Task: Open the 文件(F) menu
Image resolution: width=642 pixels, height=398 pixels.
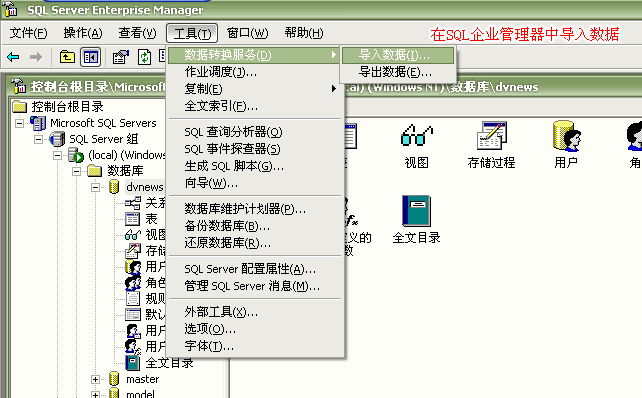Action: [28, 33]
